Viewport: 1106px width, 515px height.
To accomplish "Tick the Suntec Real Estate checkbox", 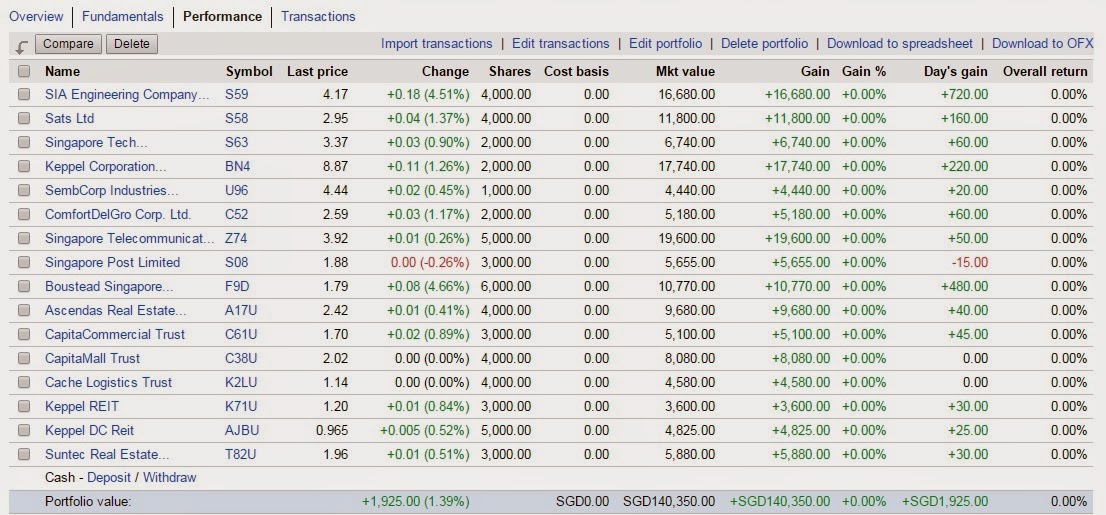I will [24, 454].
